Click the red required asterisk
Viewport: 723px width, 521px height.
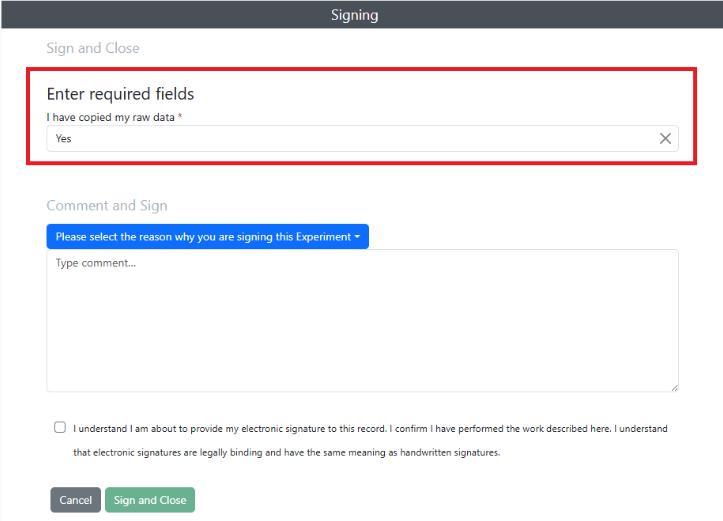point(180,116)
